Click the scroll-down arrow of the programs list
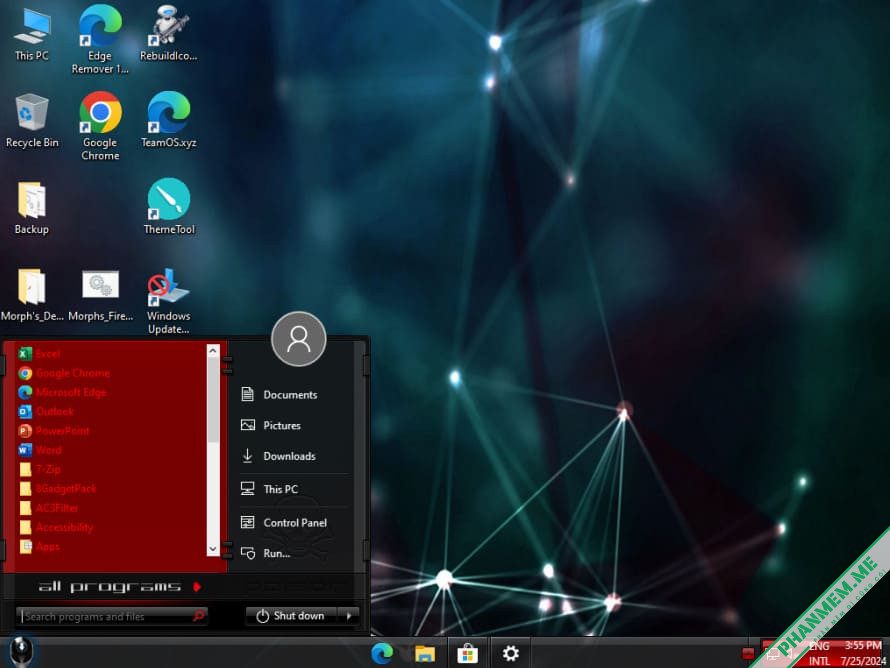890x668 pixels. (x=213, y=549)
